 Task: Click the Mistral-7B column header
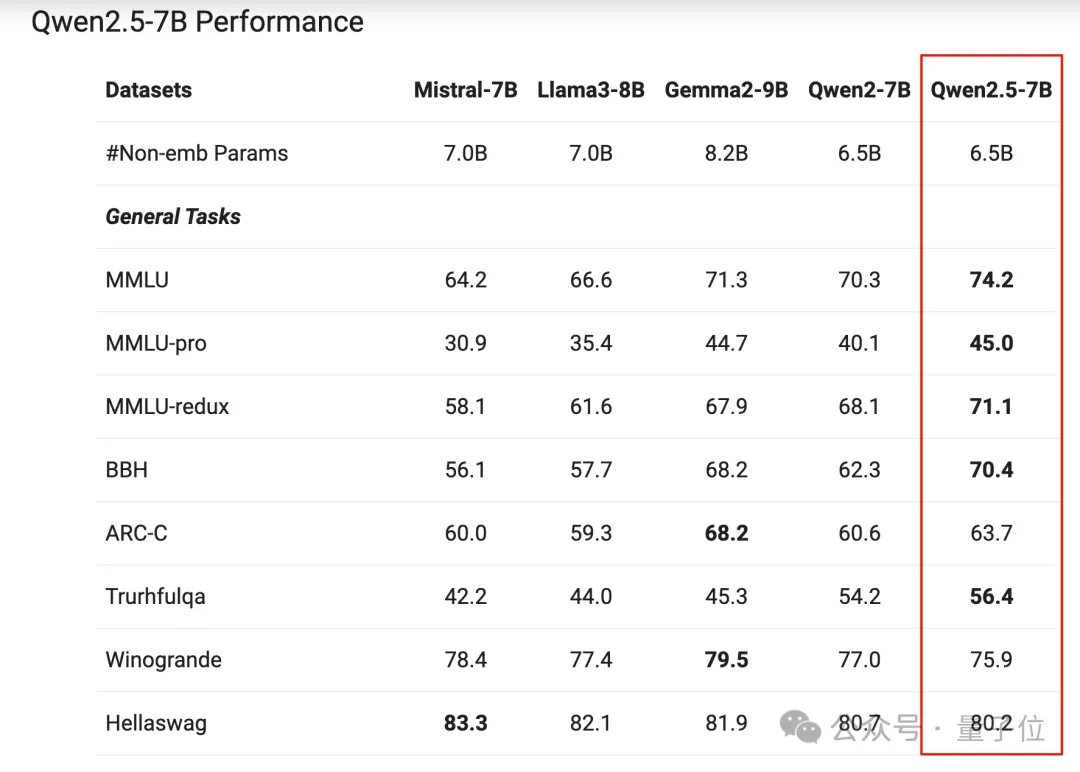point(466,90)
